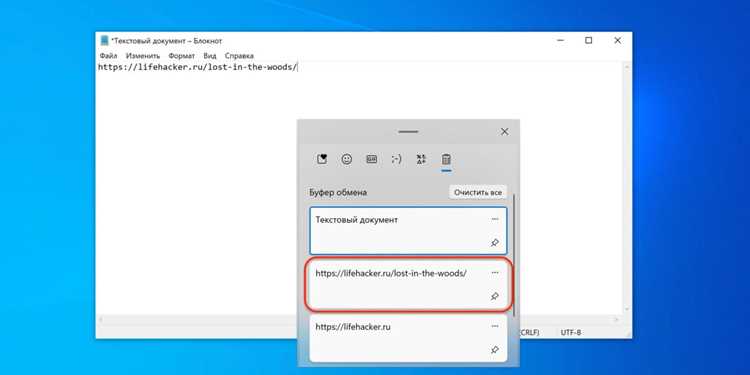Open the recently used tab icon
The width and height of the screenshot is (750, 375).
point(322,159)
